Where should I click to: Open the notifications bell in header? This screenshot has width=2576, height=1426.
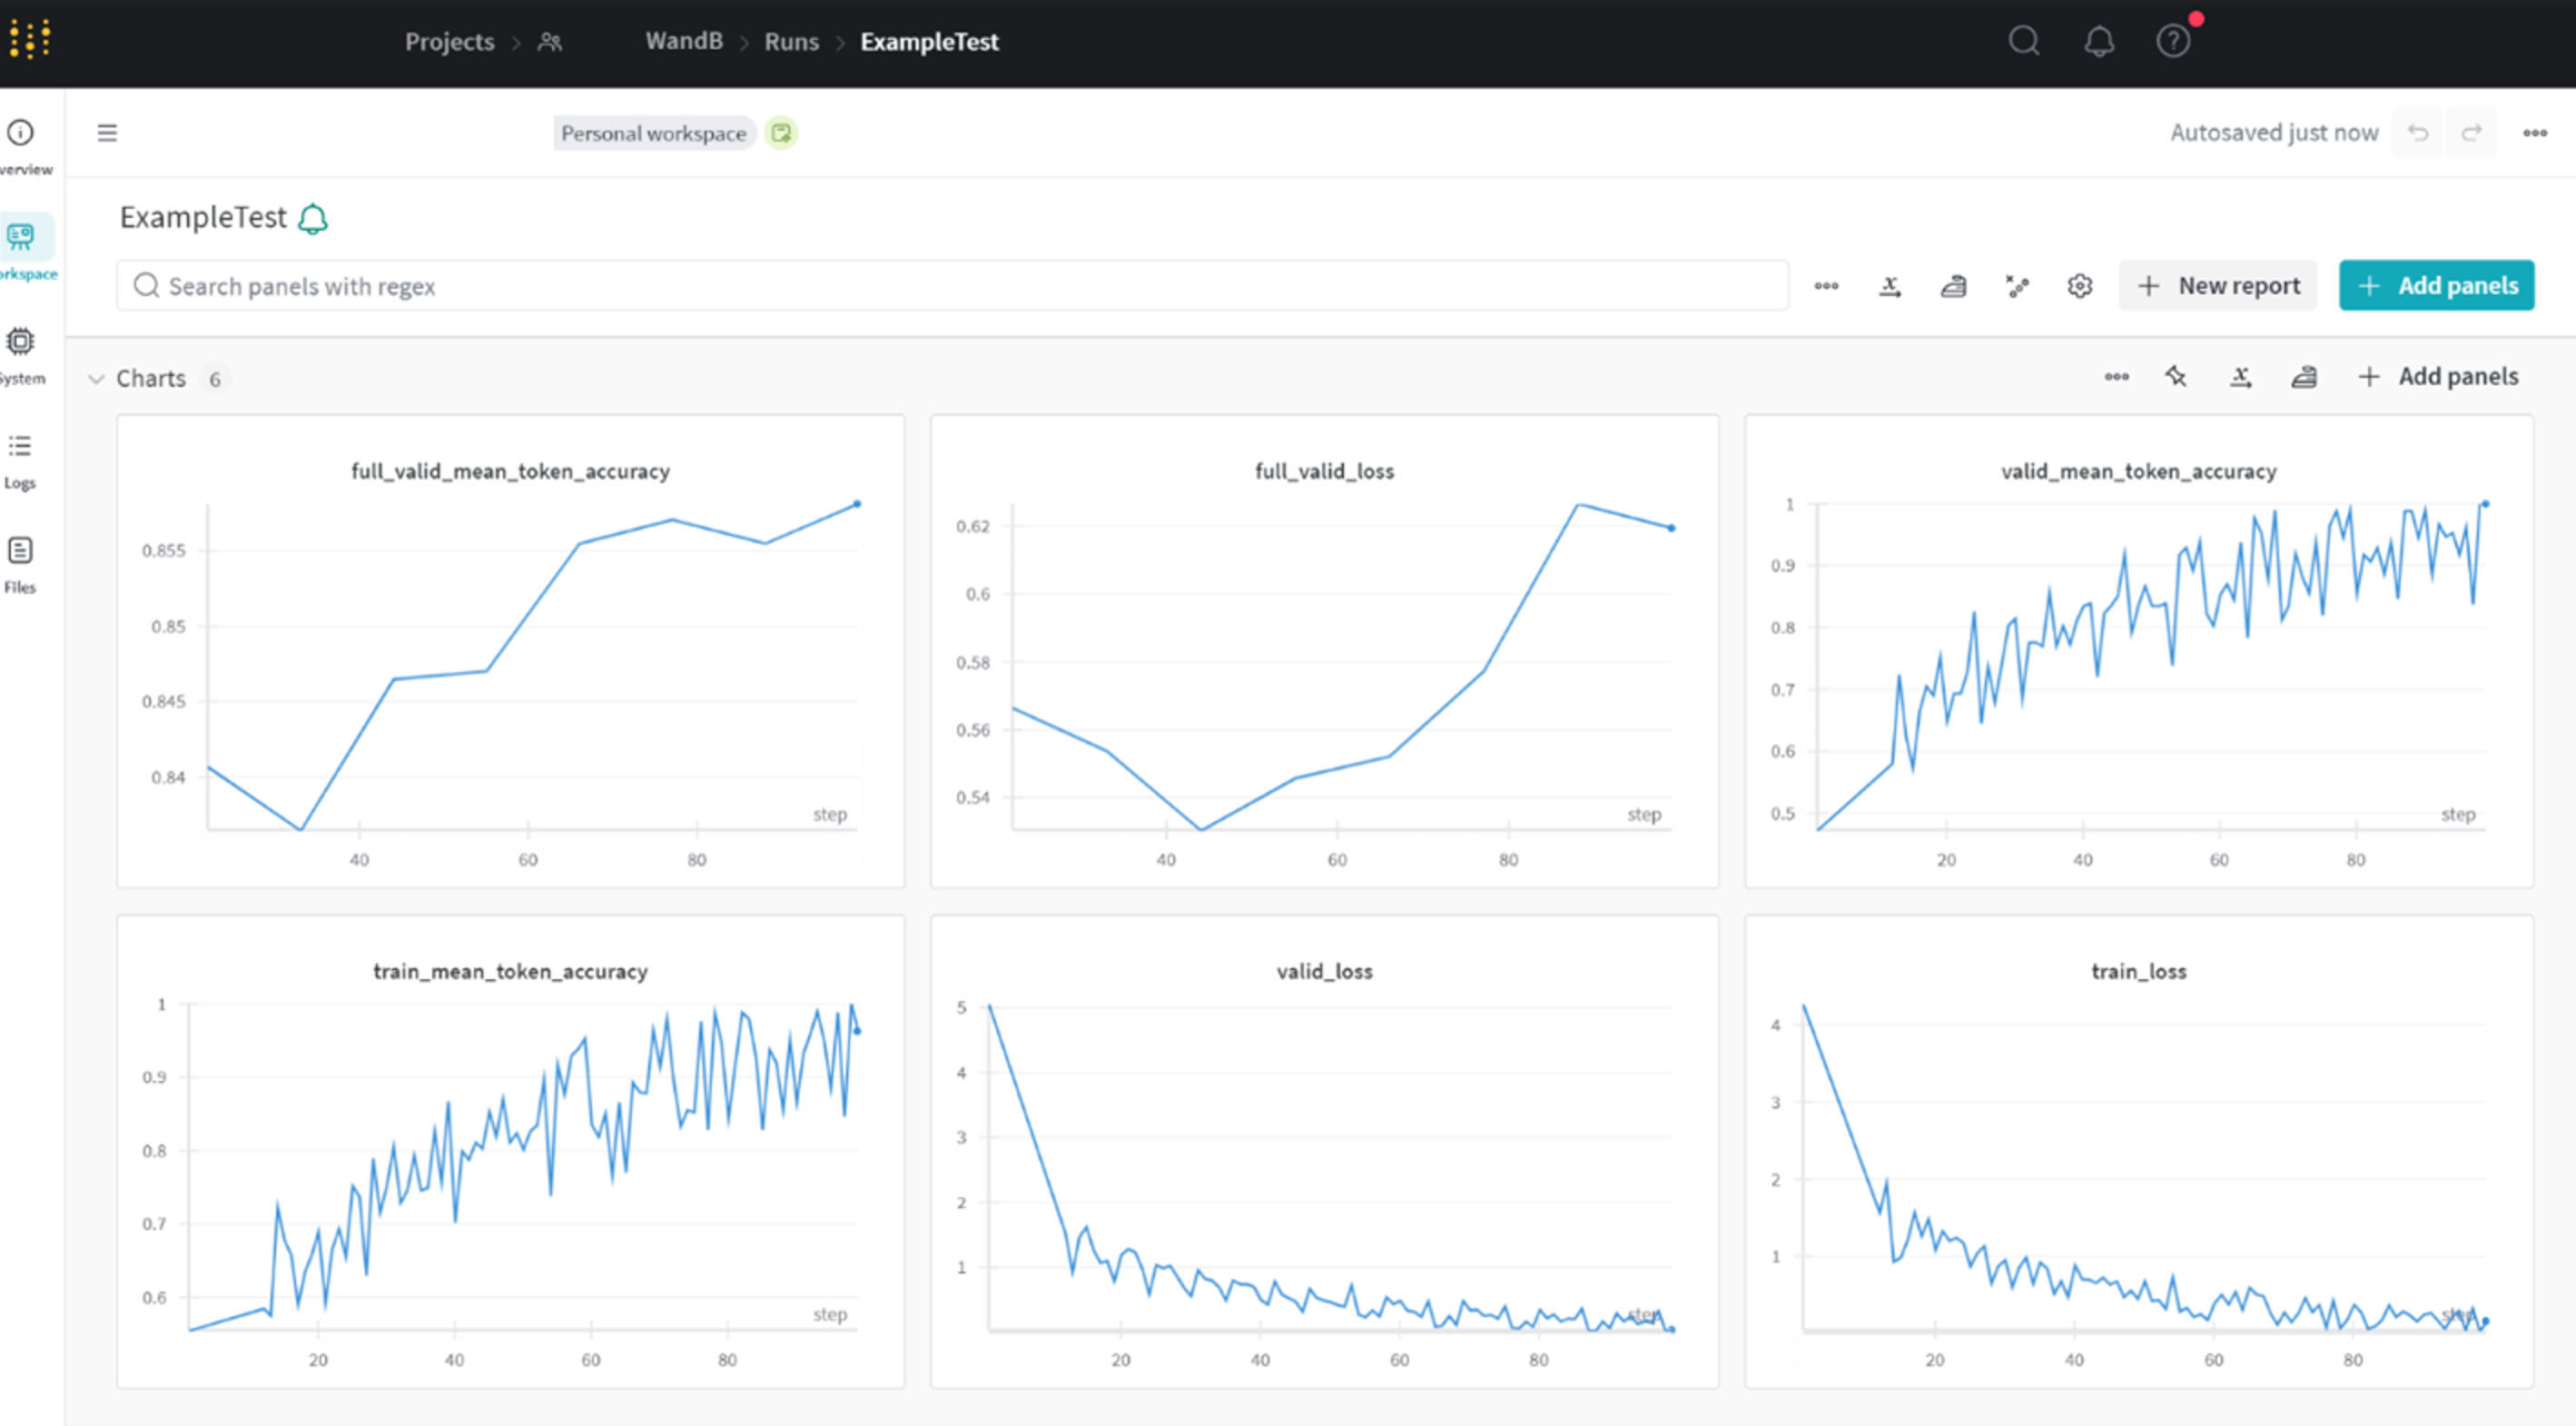click(2098, 41)
